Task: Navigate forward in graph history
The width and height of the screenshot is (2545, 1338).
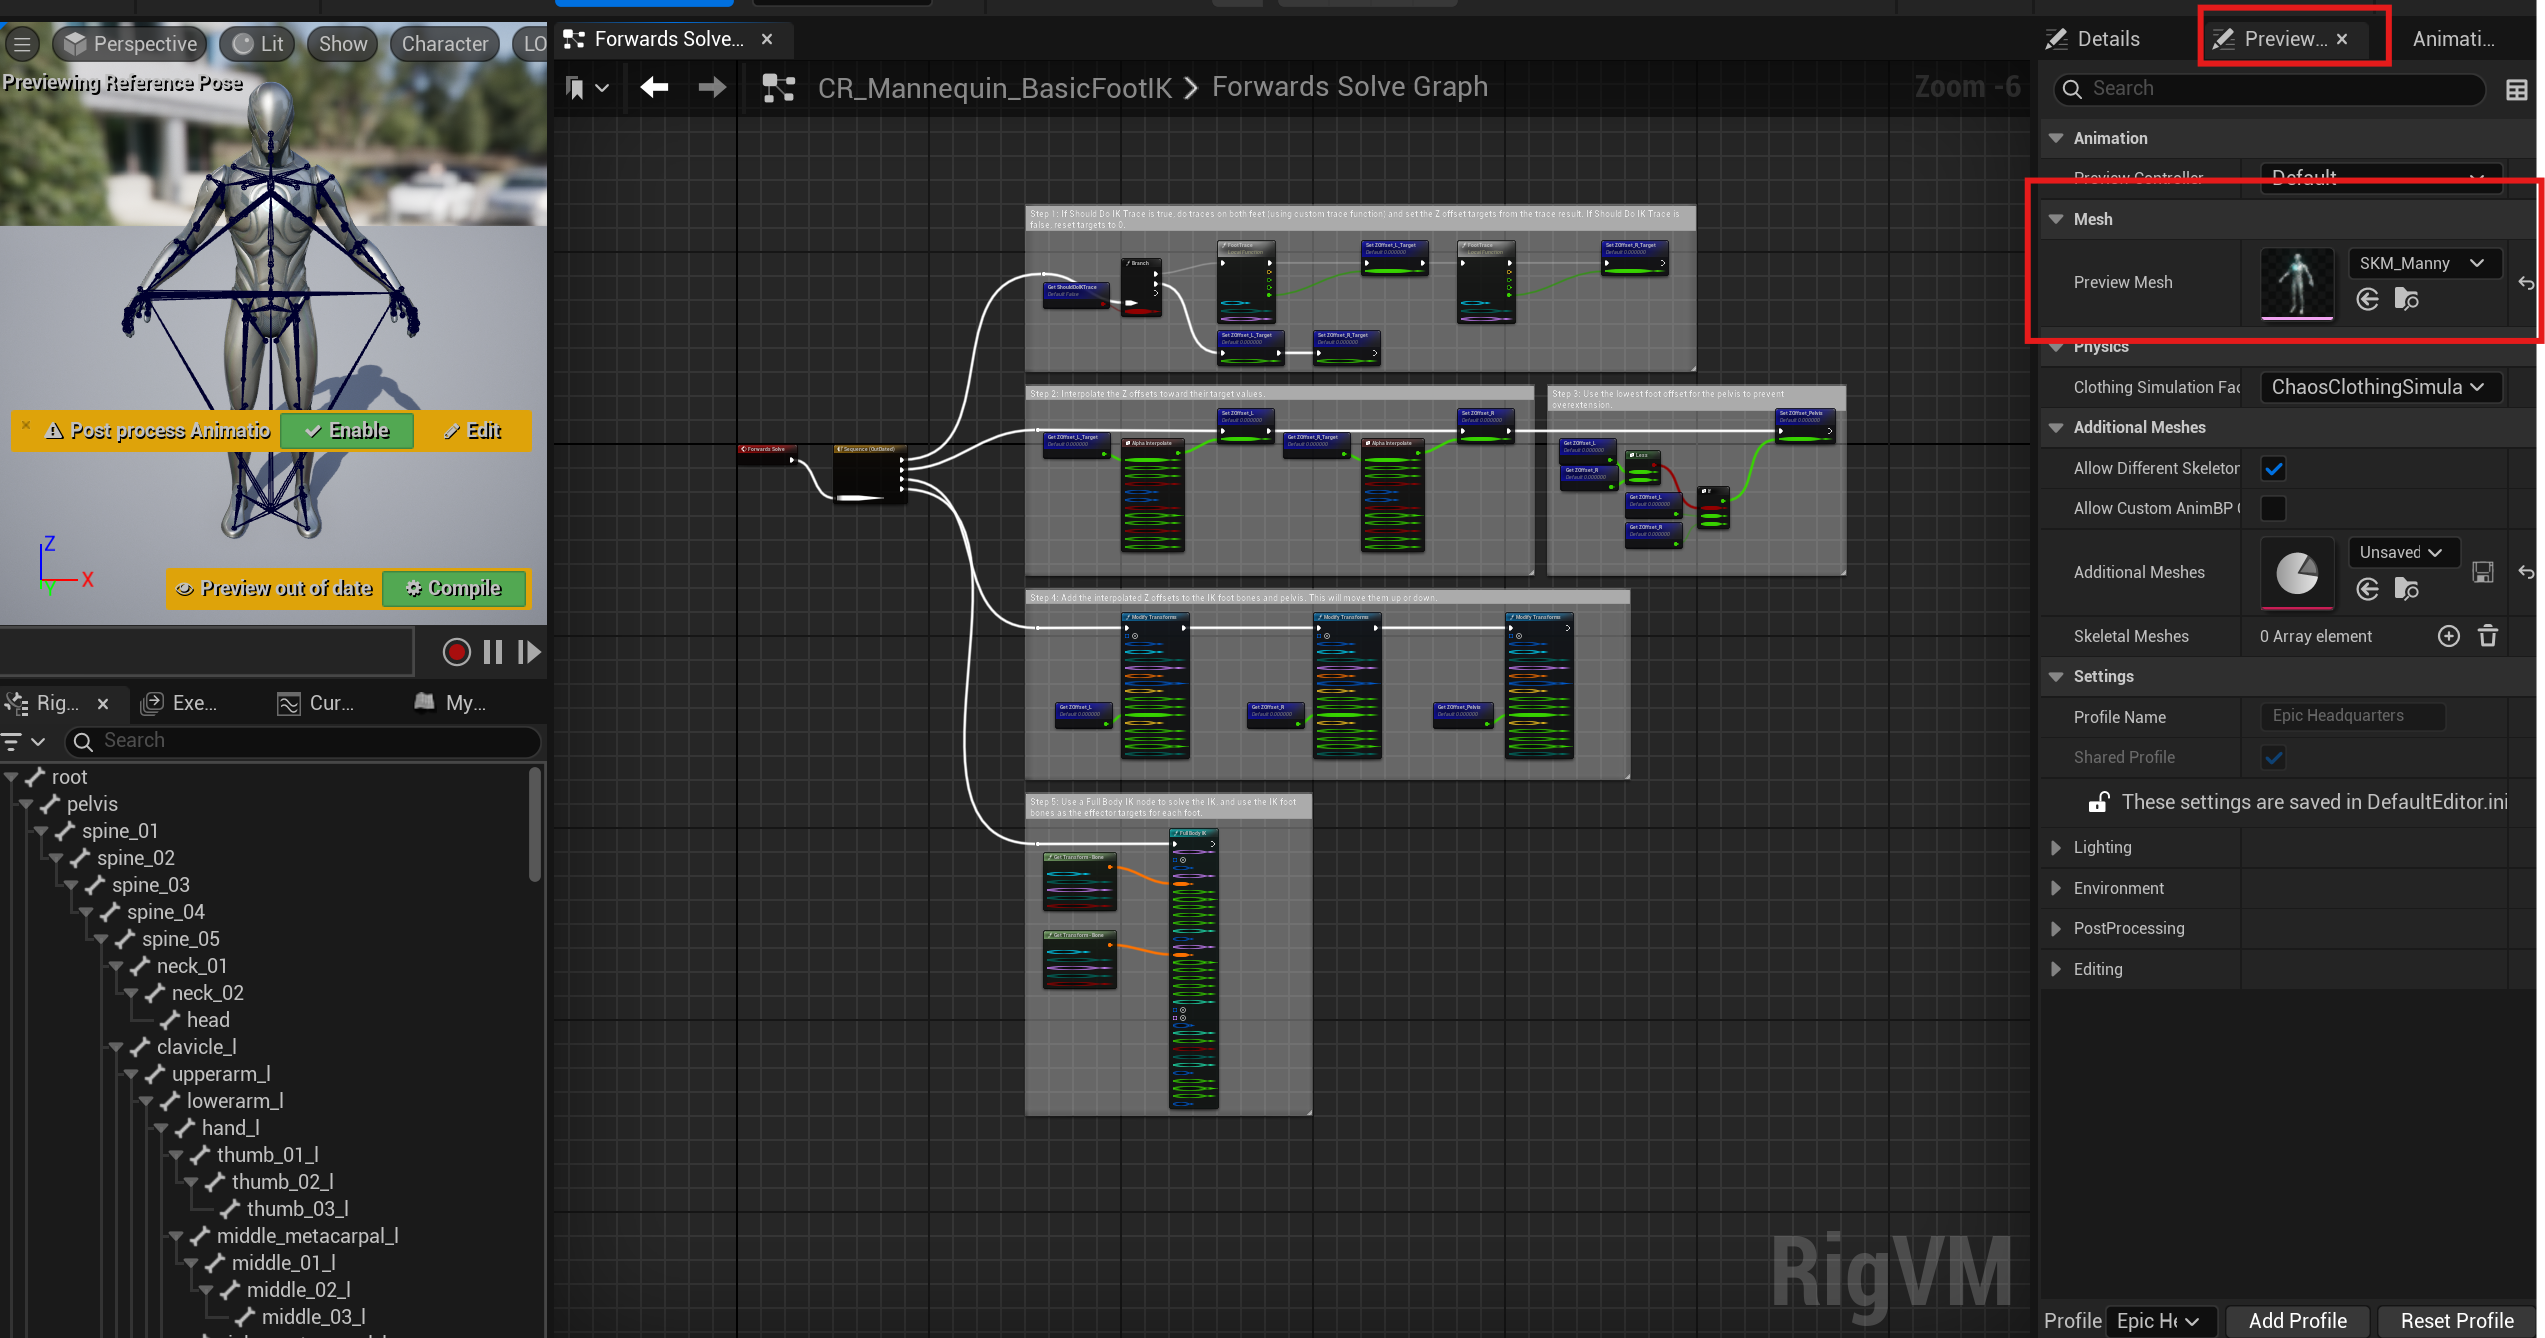Action: click(x=712, y=87)
